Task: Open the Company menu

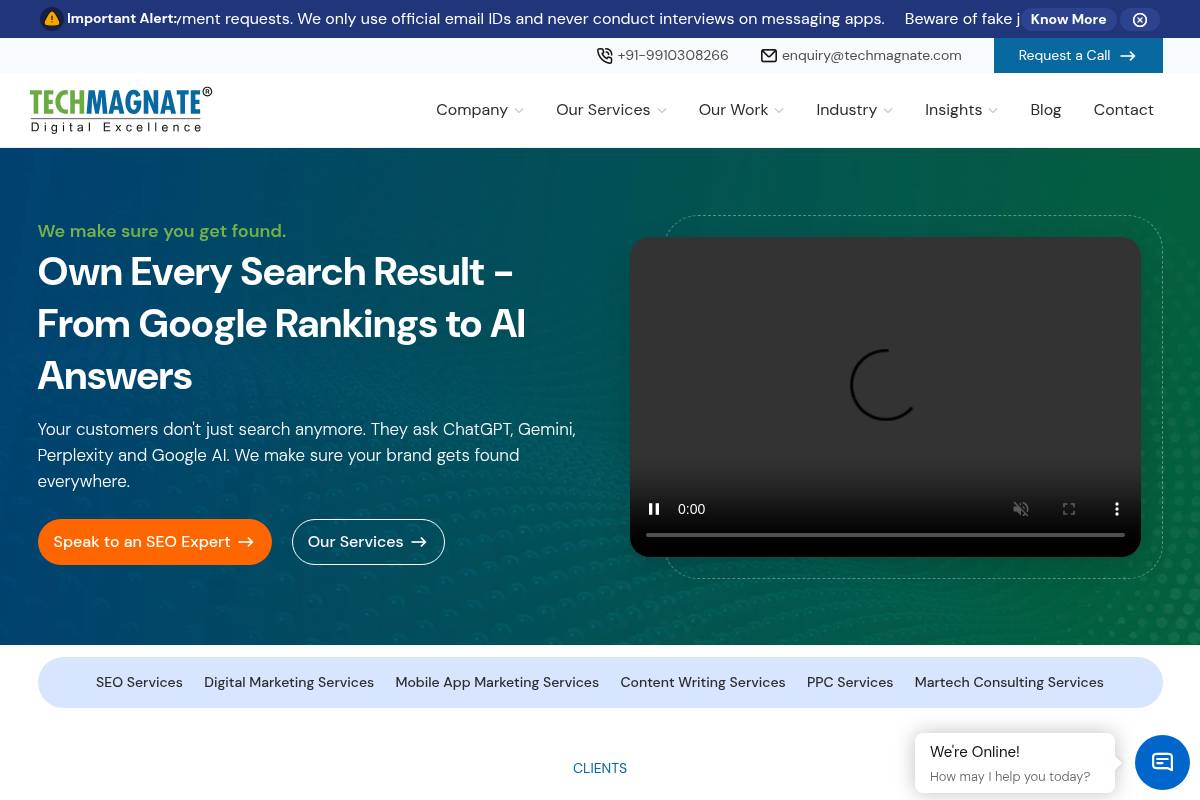Action: (x=472, y=110)
